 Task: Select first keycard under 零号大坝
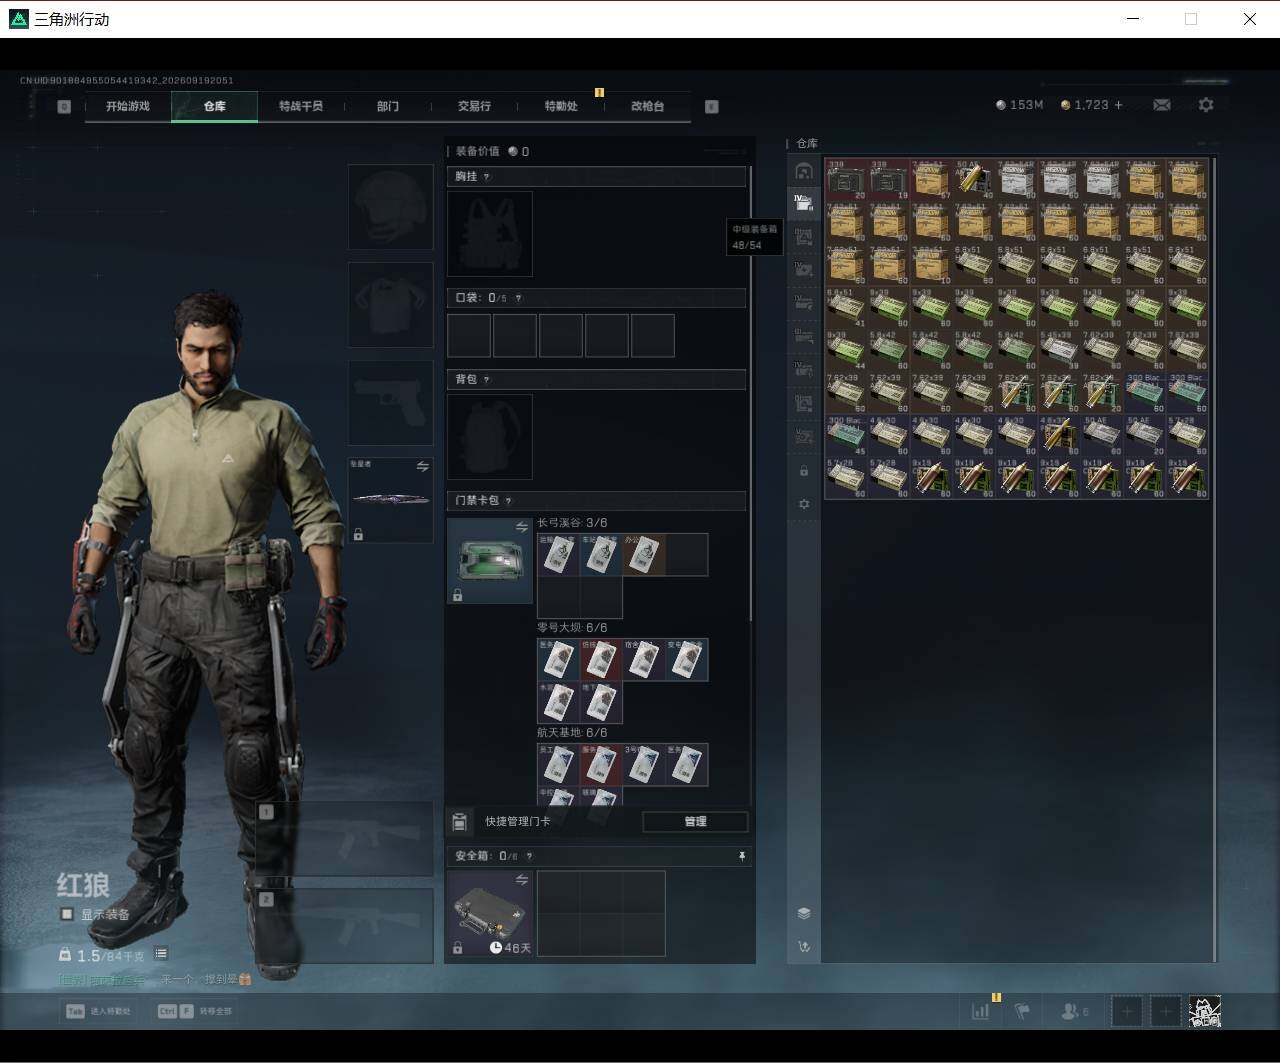pyautogui.click(x=558, y=660)
